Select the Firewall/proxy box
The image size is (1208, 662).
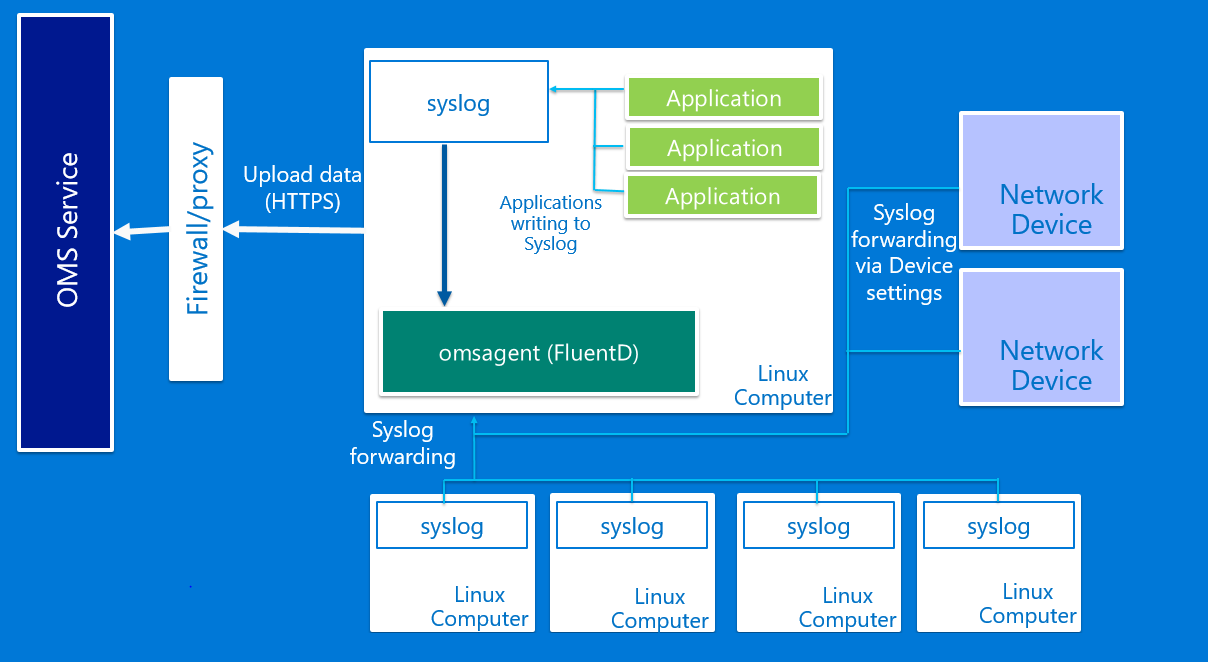(x=196, y=229)
